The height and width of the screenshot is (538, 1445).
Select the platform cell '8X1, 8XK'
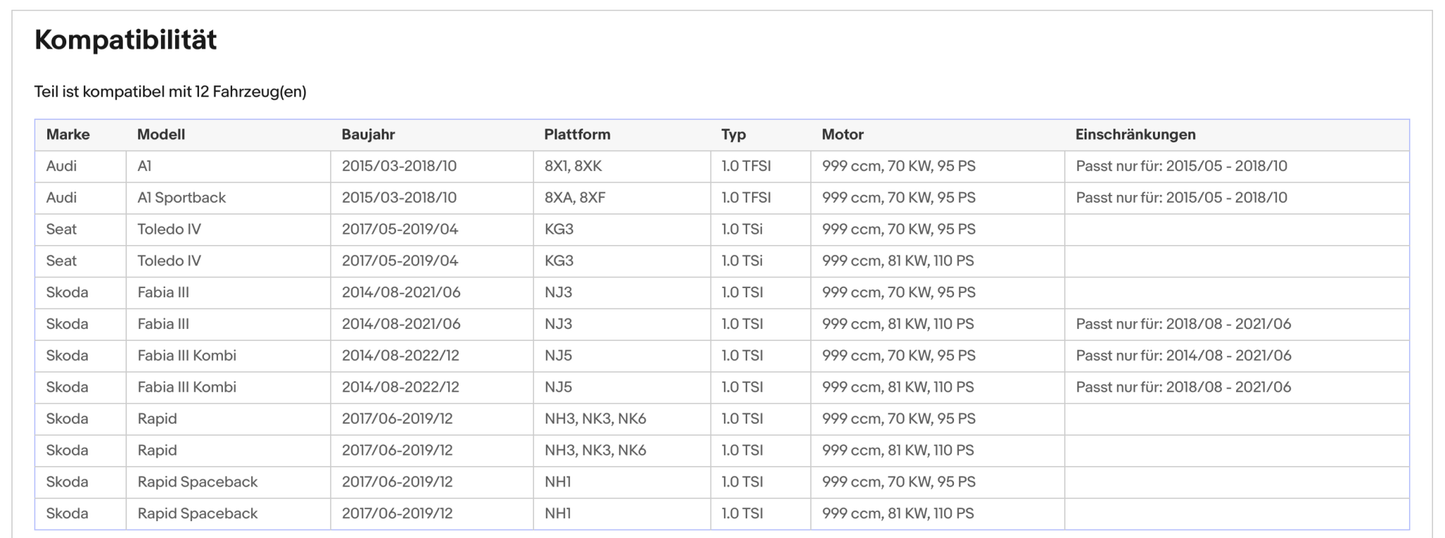coord(575,166)
